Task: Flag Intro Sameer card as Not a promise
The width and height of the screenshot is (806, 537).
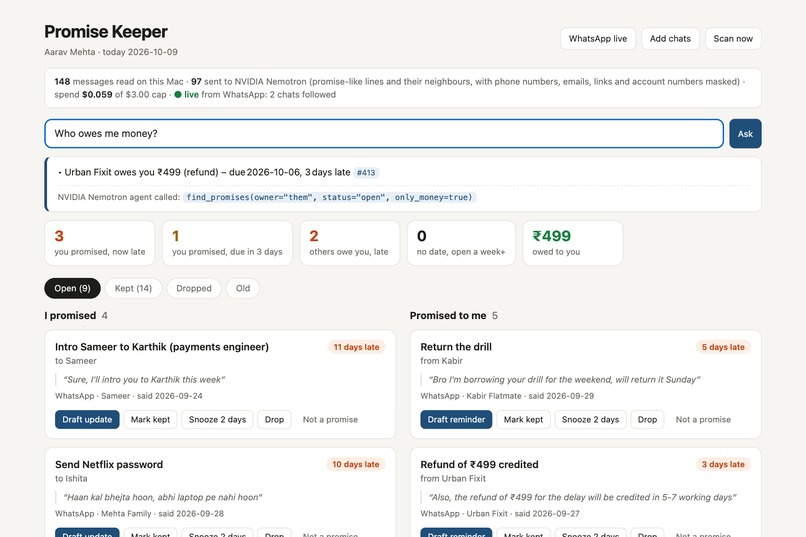Action: point(330,419)
